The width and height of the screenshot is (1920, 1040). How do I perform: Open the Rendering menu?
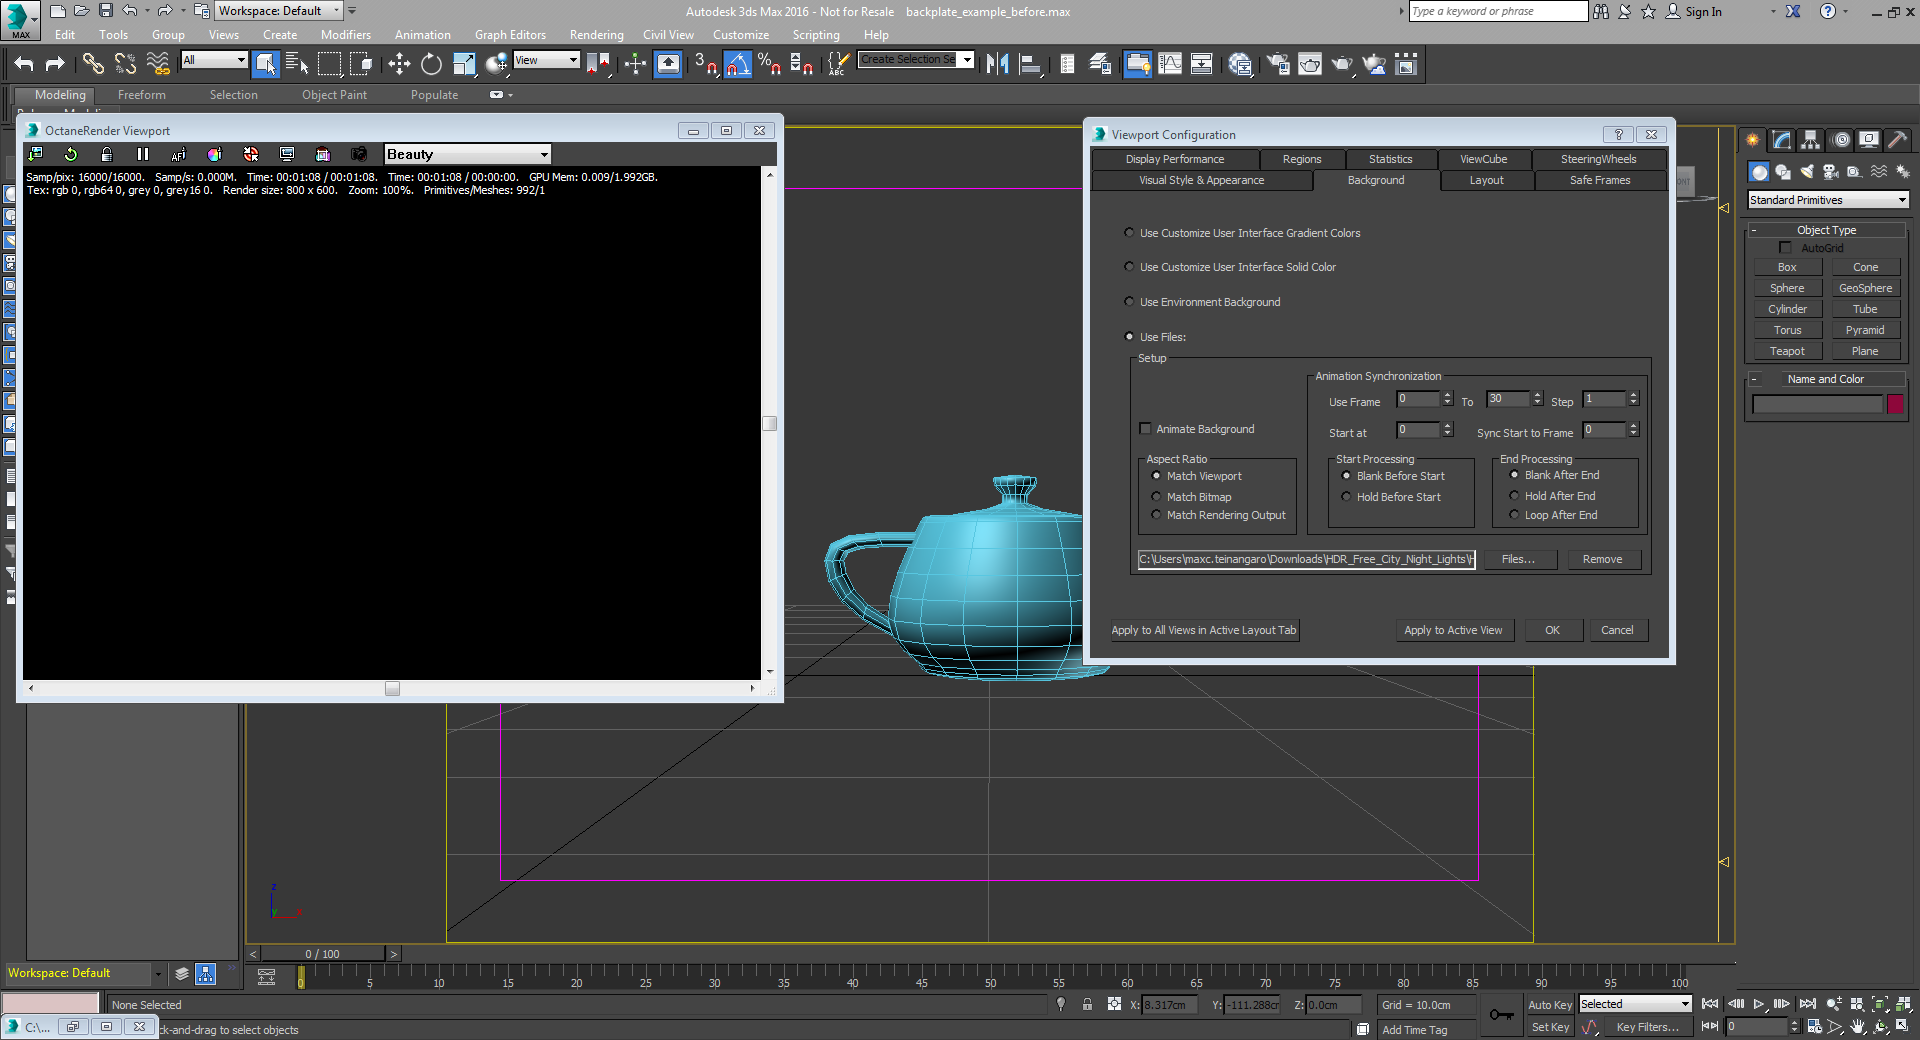coord(596,35)
